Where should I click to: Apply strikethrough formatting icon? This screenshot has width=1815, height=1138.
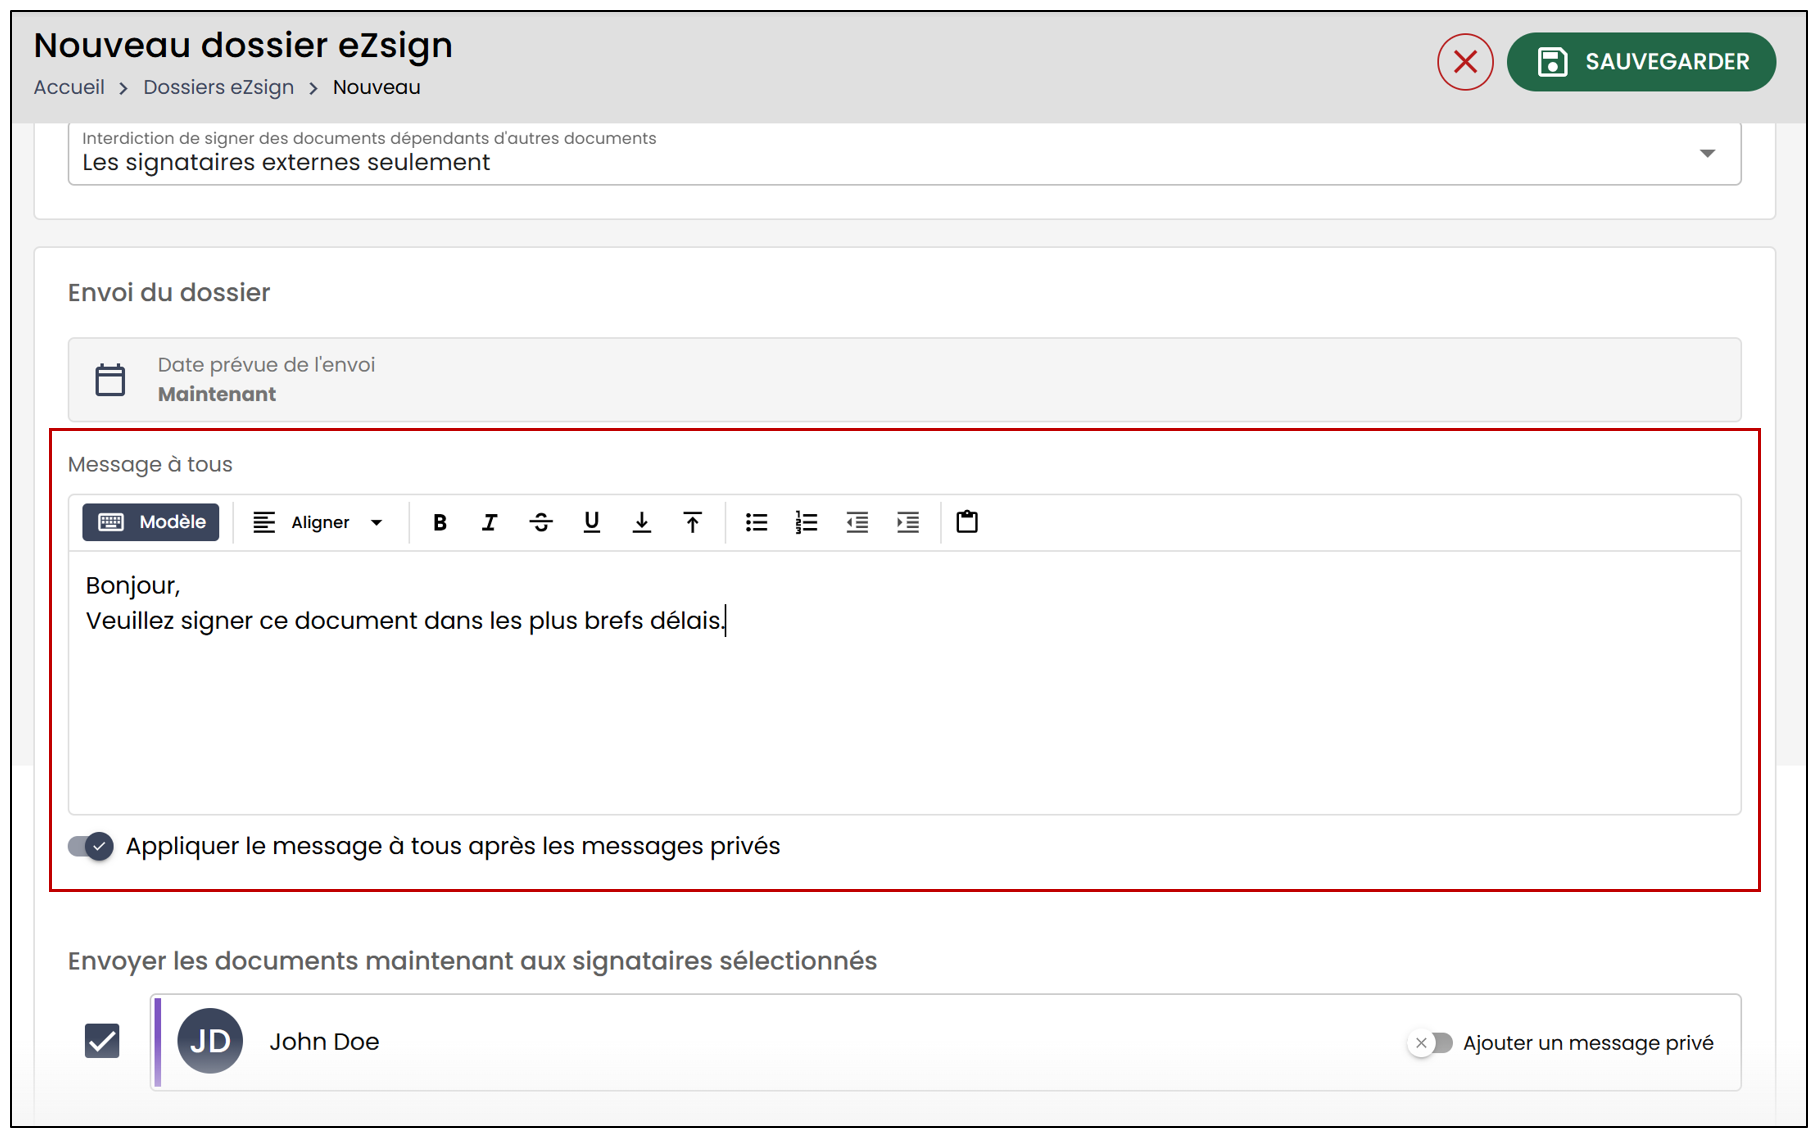541,522
